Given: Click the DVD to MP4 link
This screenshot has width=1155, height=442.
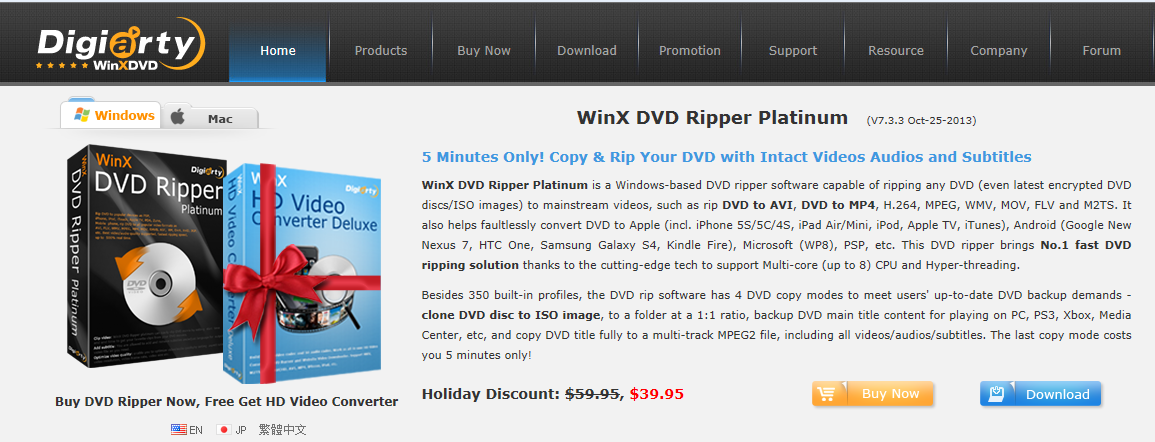Looking at the screenshot, I should [838, 205].
